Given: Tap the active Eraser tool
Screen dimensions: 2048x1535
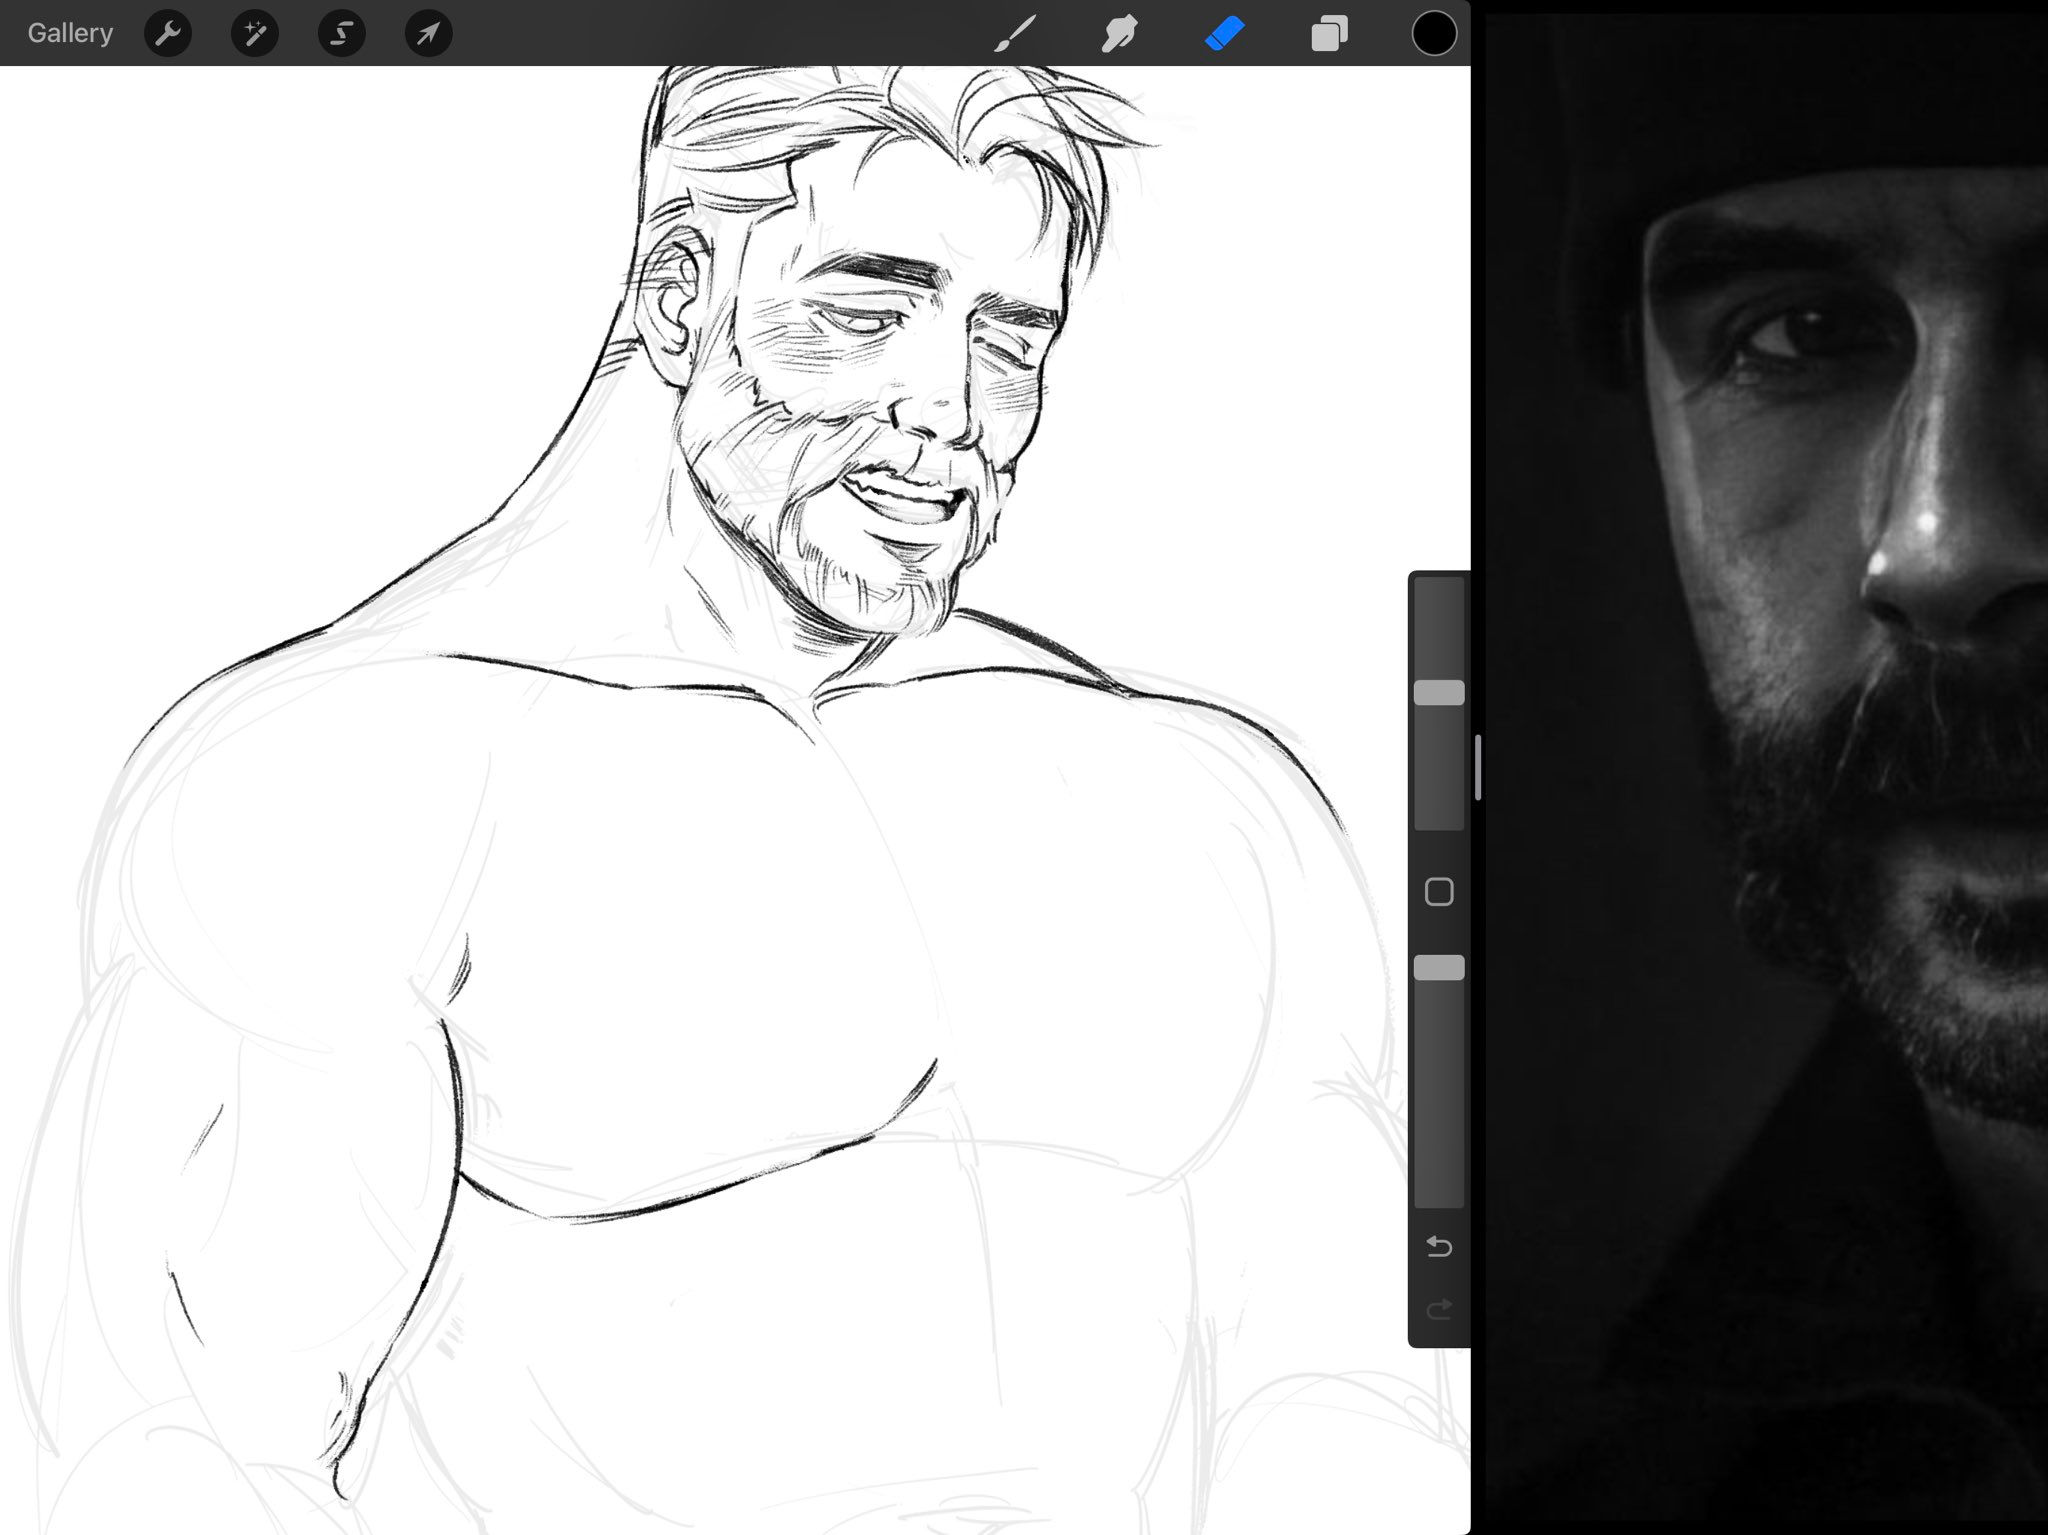Looking at the screenshot, I should 1224,33.
